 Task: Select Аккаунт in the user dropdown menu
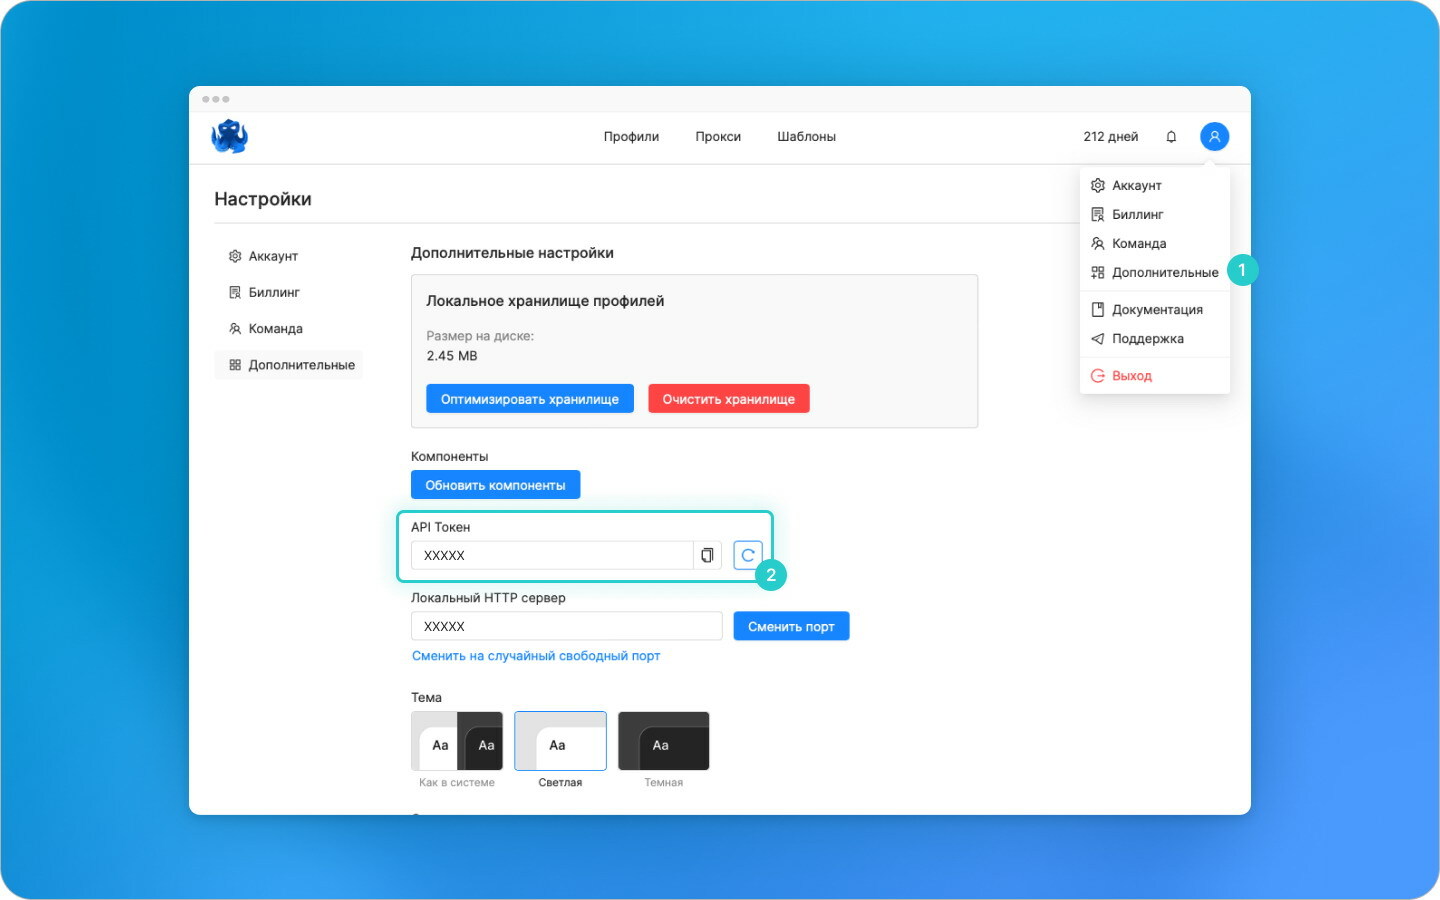click(1155, 185)
